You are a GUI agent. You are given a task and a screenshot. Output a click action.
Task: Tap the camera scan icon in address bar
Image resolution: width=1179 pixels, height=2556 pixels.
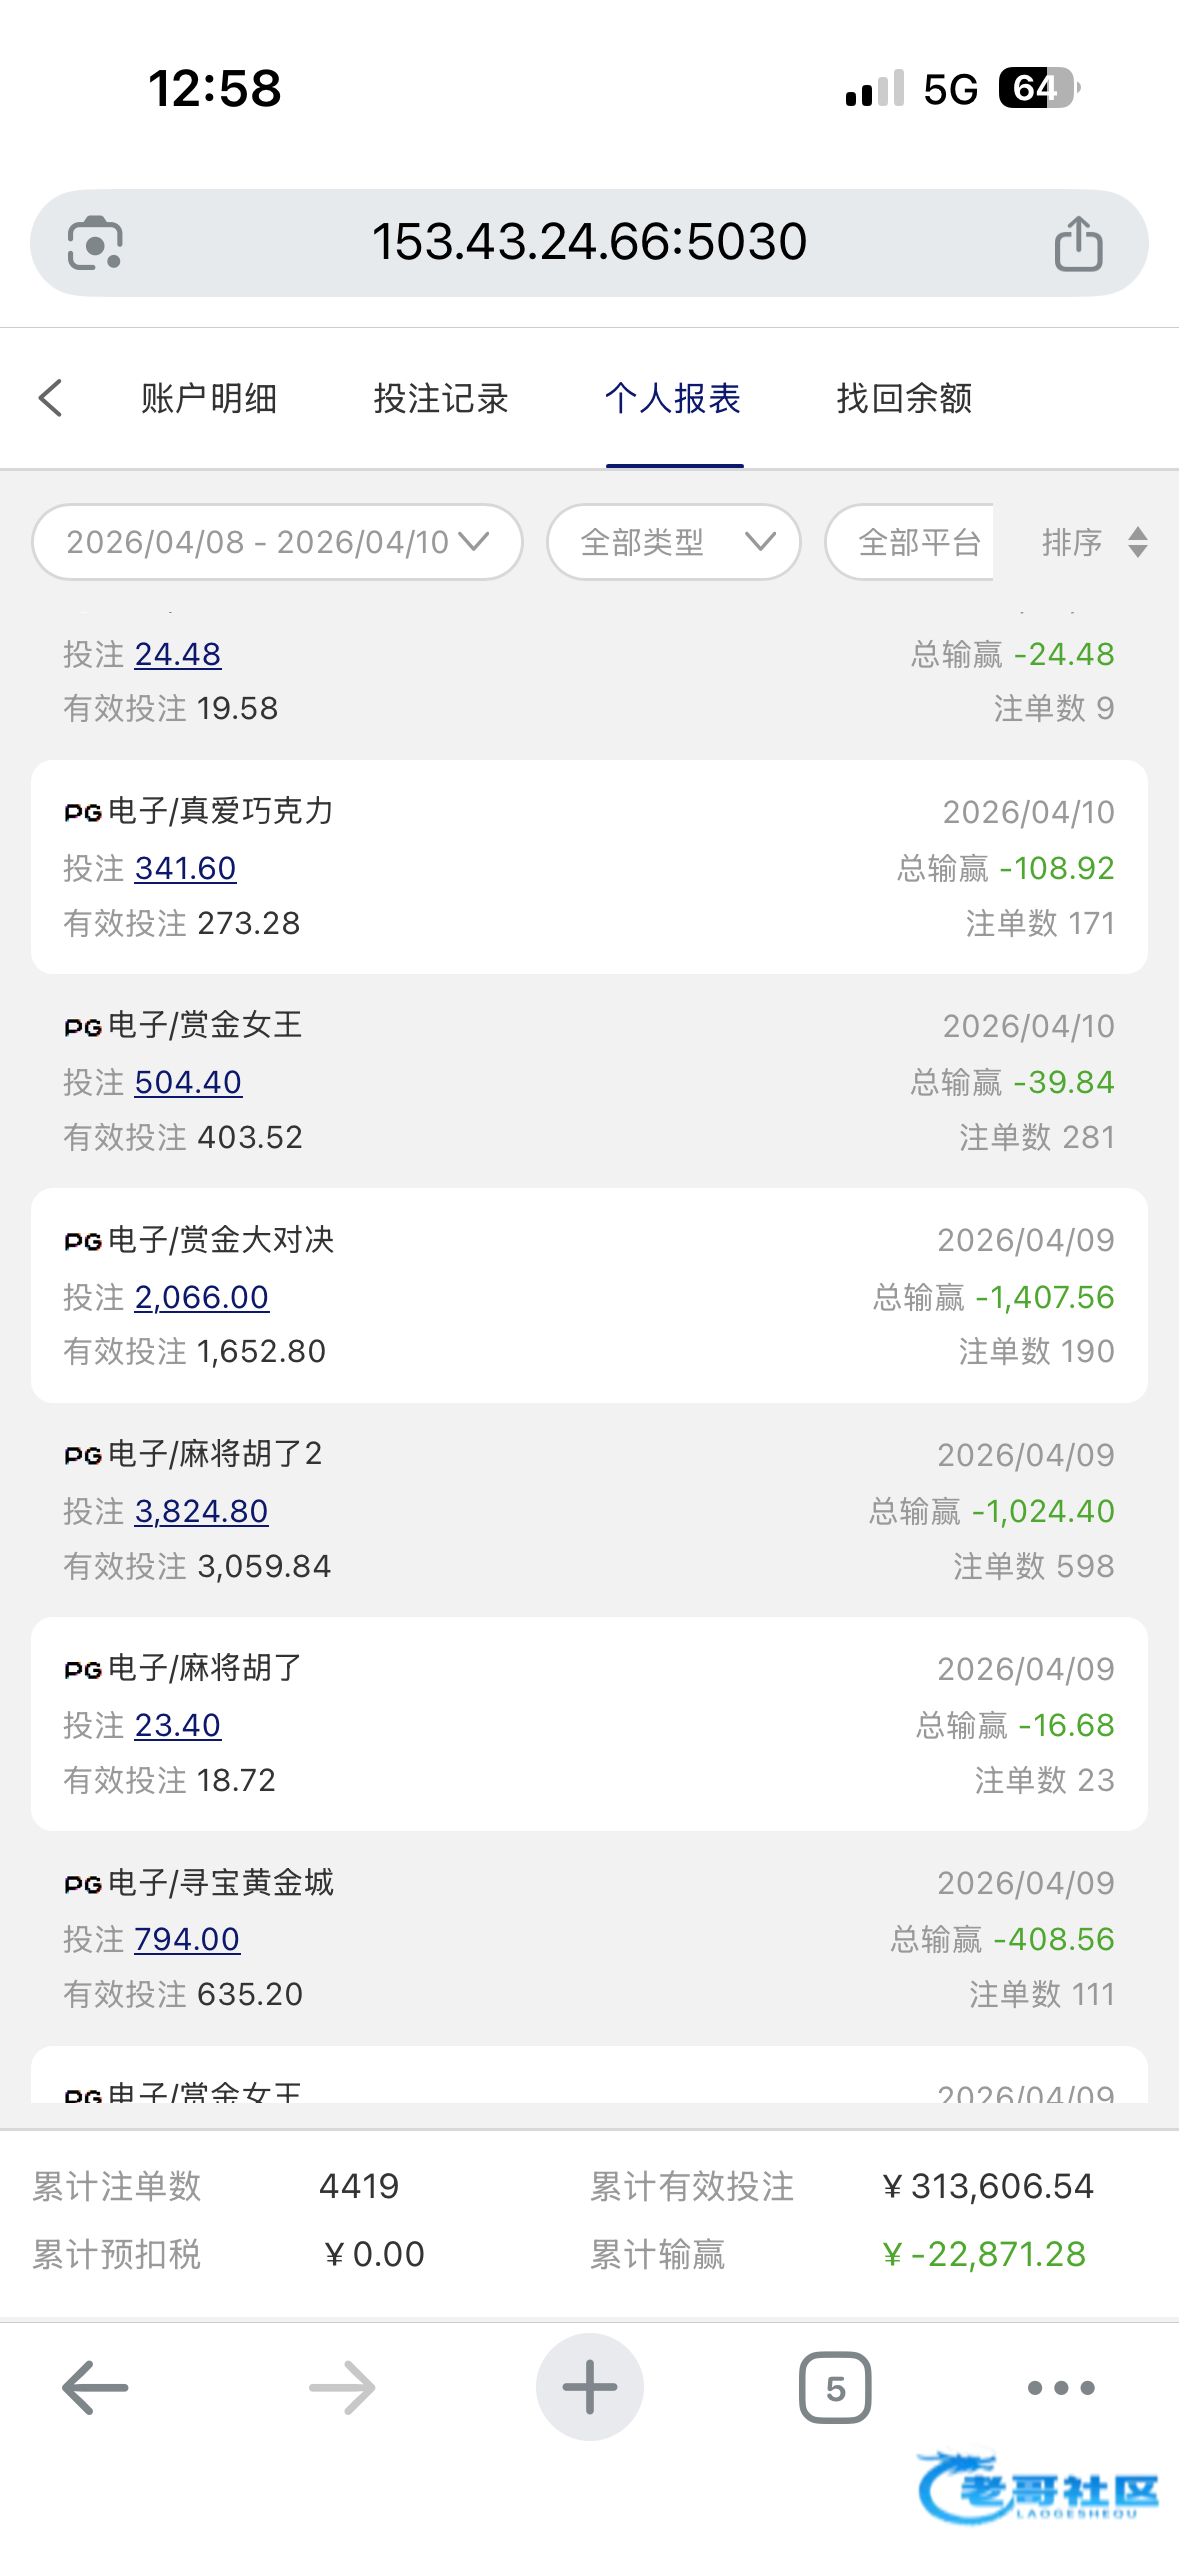(95, 243)
